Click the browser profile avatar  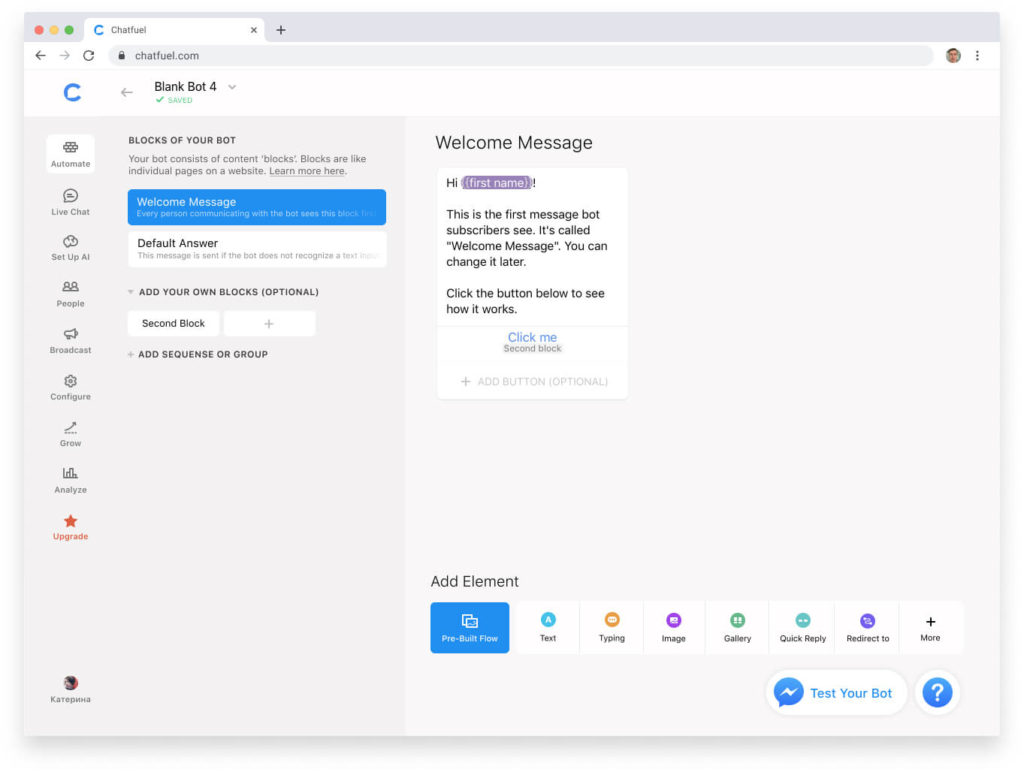953,56
